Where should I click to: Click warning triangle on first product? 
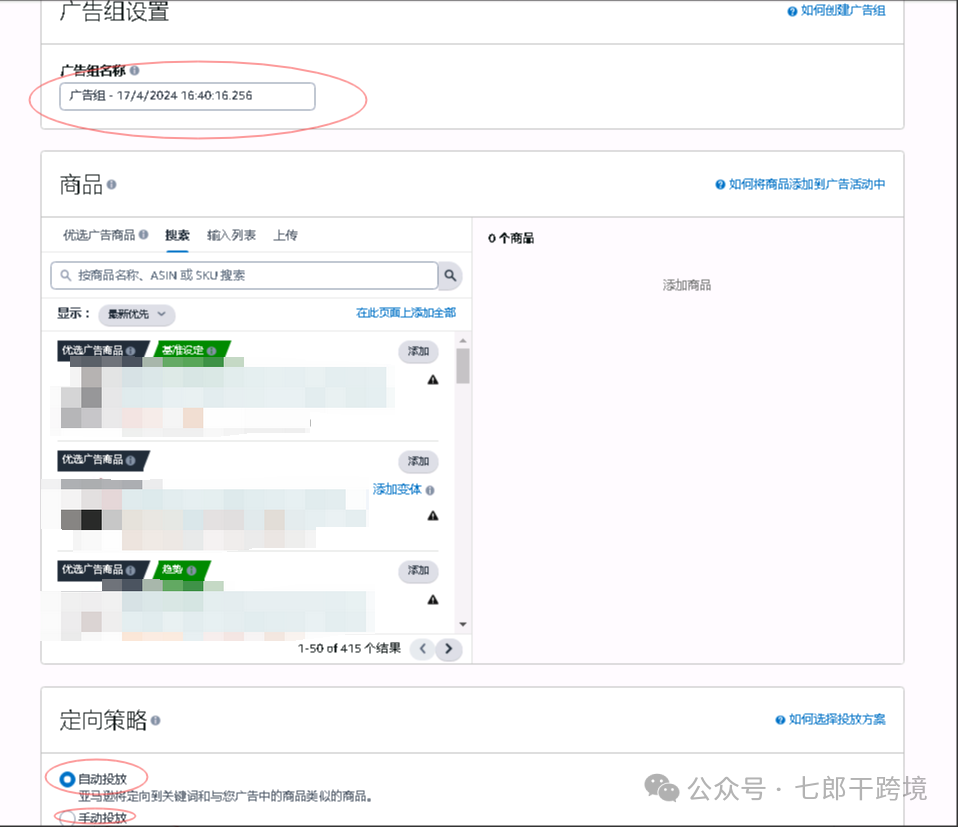[x=433, y=380]
